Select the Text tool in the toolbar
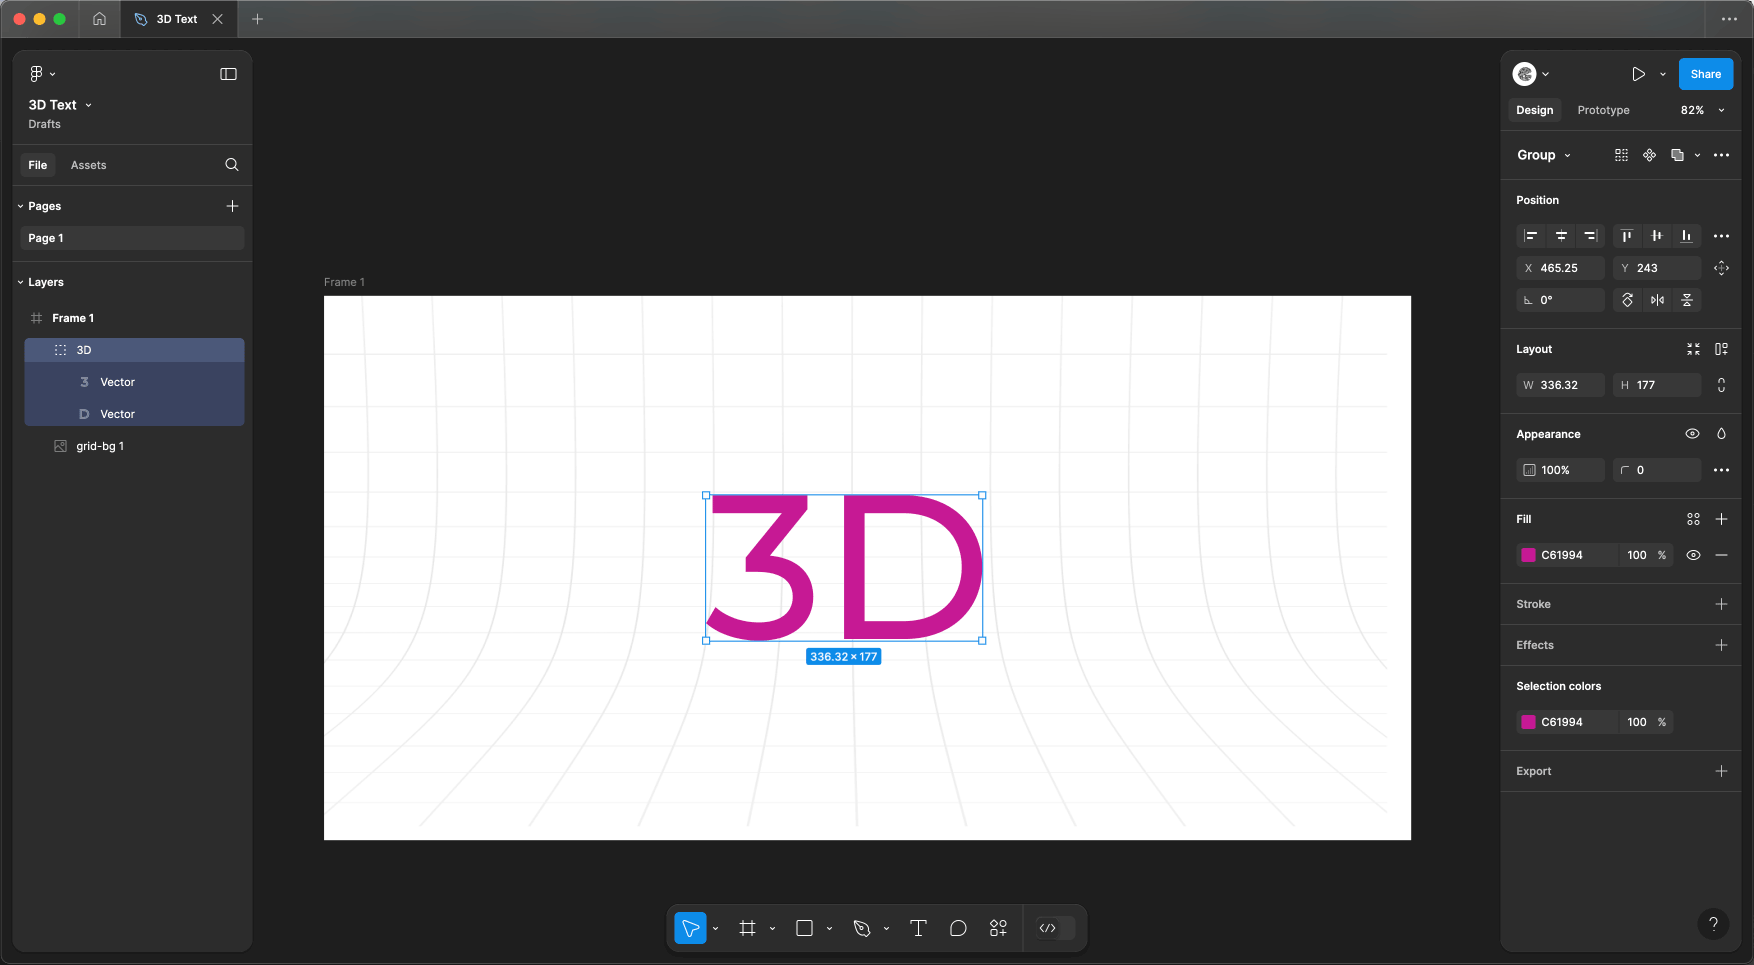The width and height of the screenshot is (1754, 965). pyautogui.click(x=918, y=928)
